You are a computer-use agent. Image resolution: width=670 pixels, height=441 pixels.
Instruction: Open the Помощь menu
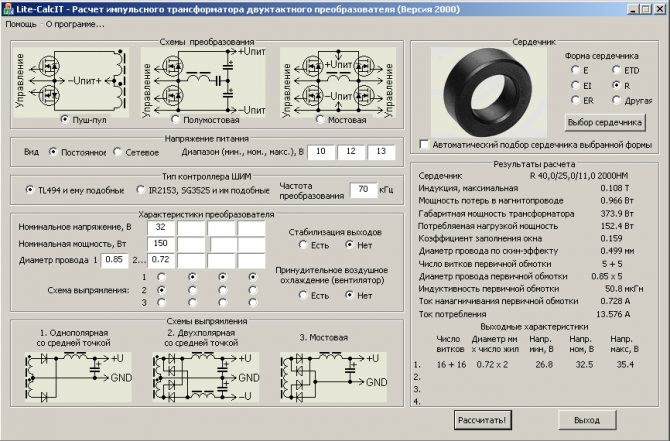(x=21, y=24)
